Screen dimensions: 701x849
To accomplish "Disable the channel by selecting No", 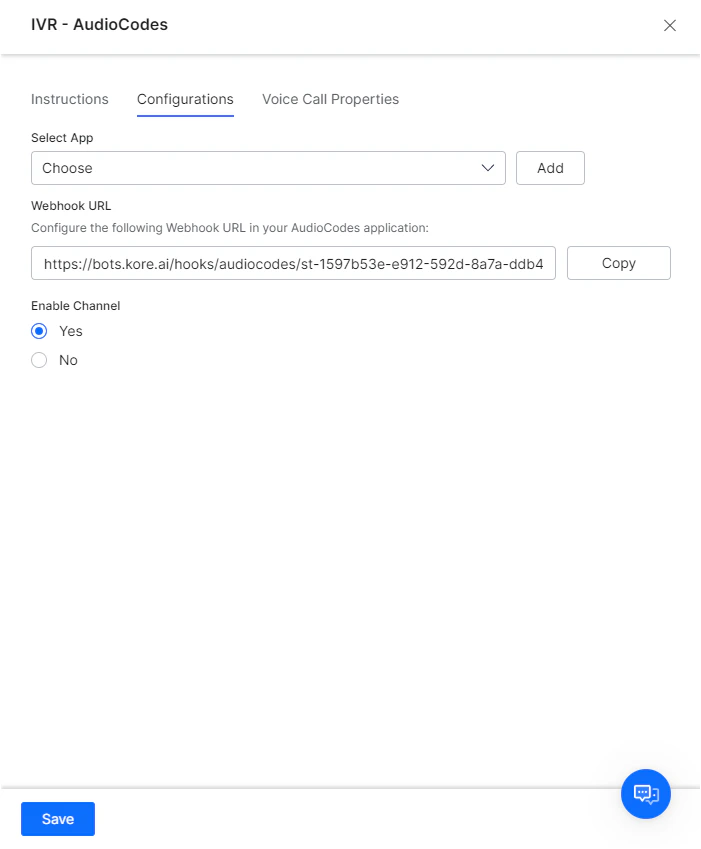I will 38,360.
